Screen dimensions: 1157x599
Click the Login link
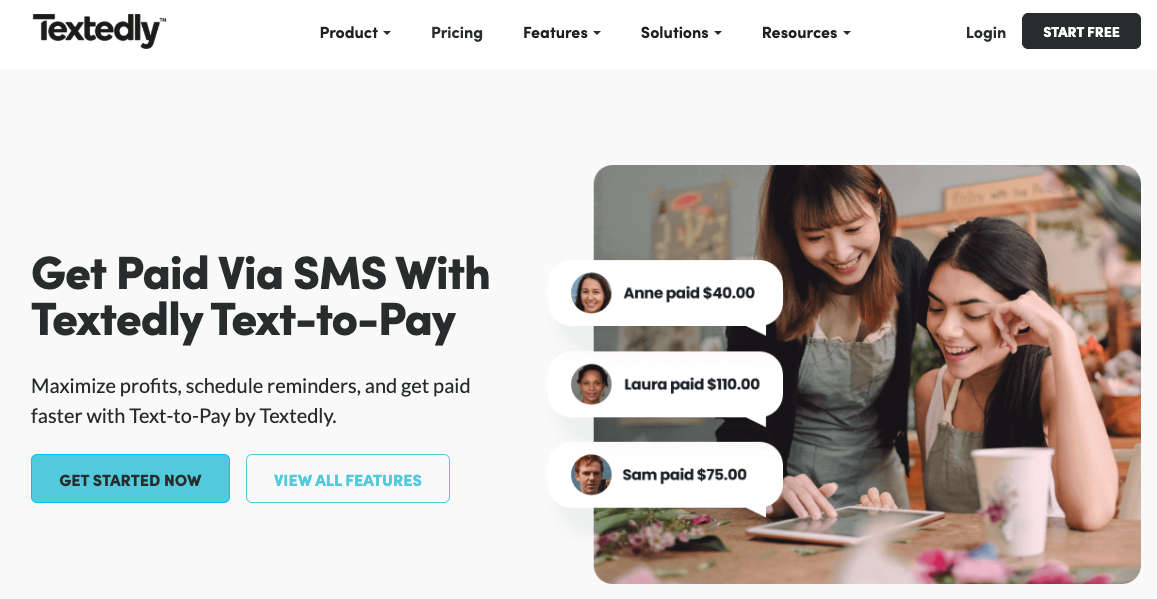[985, 32]
